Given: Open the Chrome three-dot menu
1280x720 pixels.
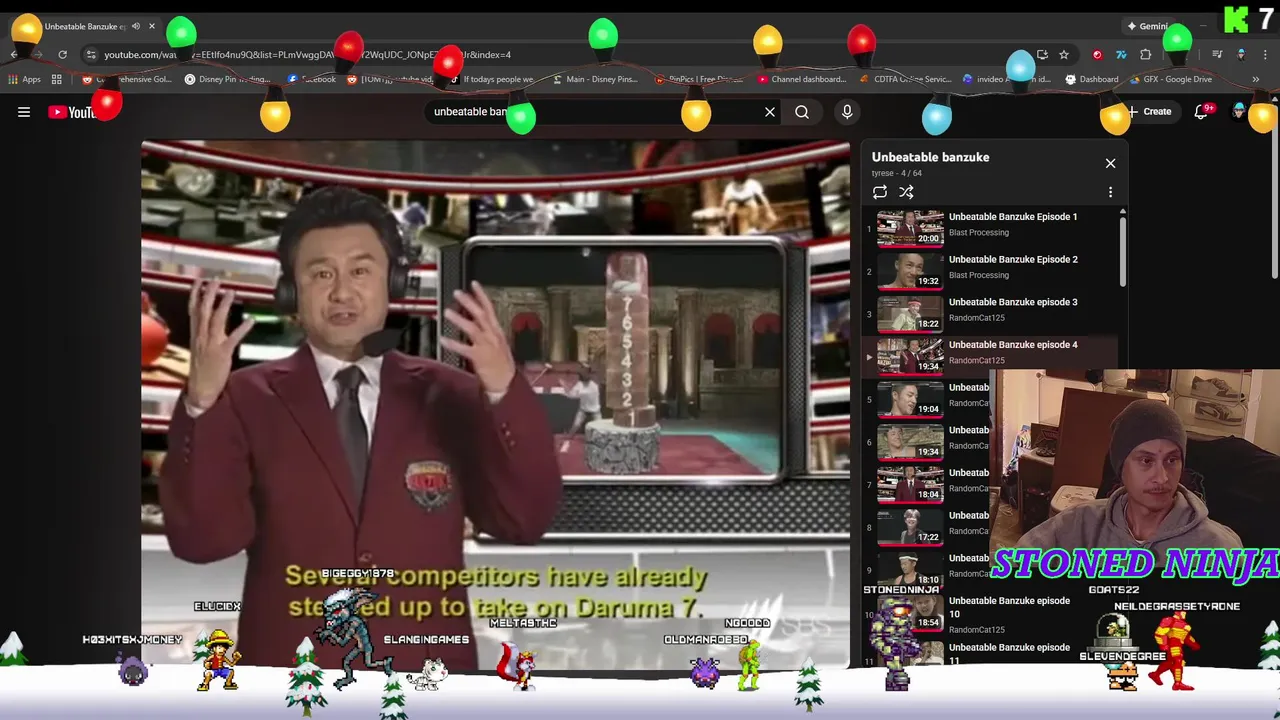Looking at the screenshot, I should point(1265,55).
